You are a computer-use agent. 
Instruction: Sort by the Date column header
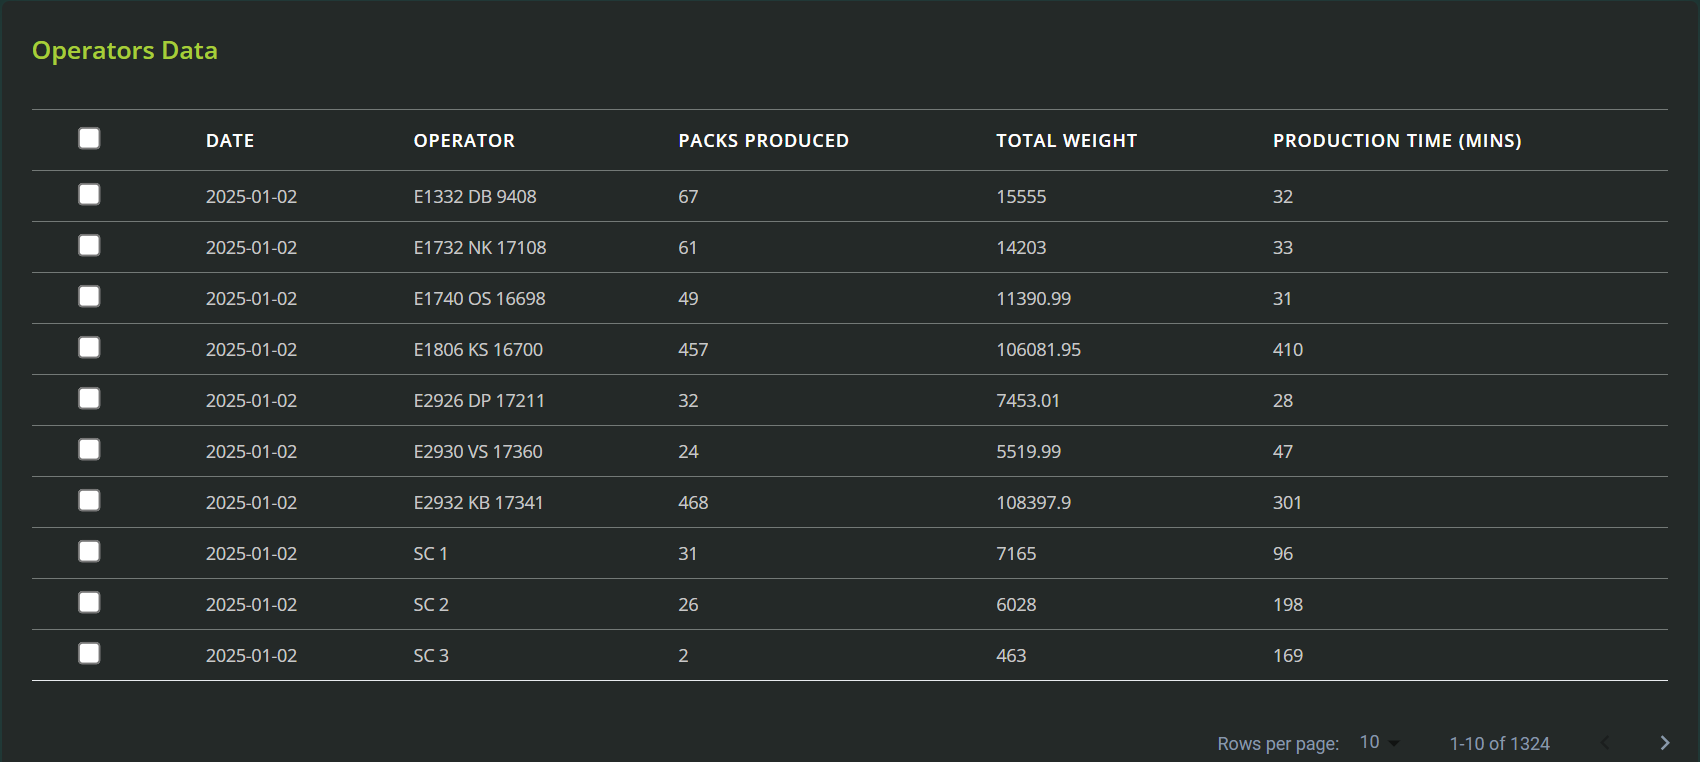pos(230,141)
